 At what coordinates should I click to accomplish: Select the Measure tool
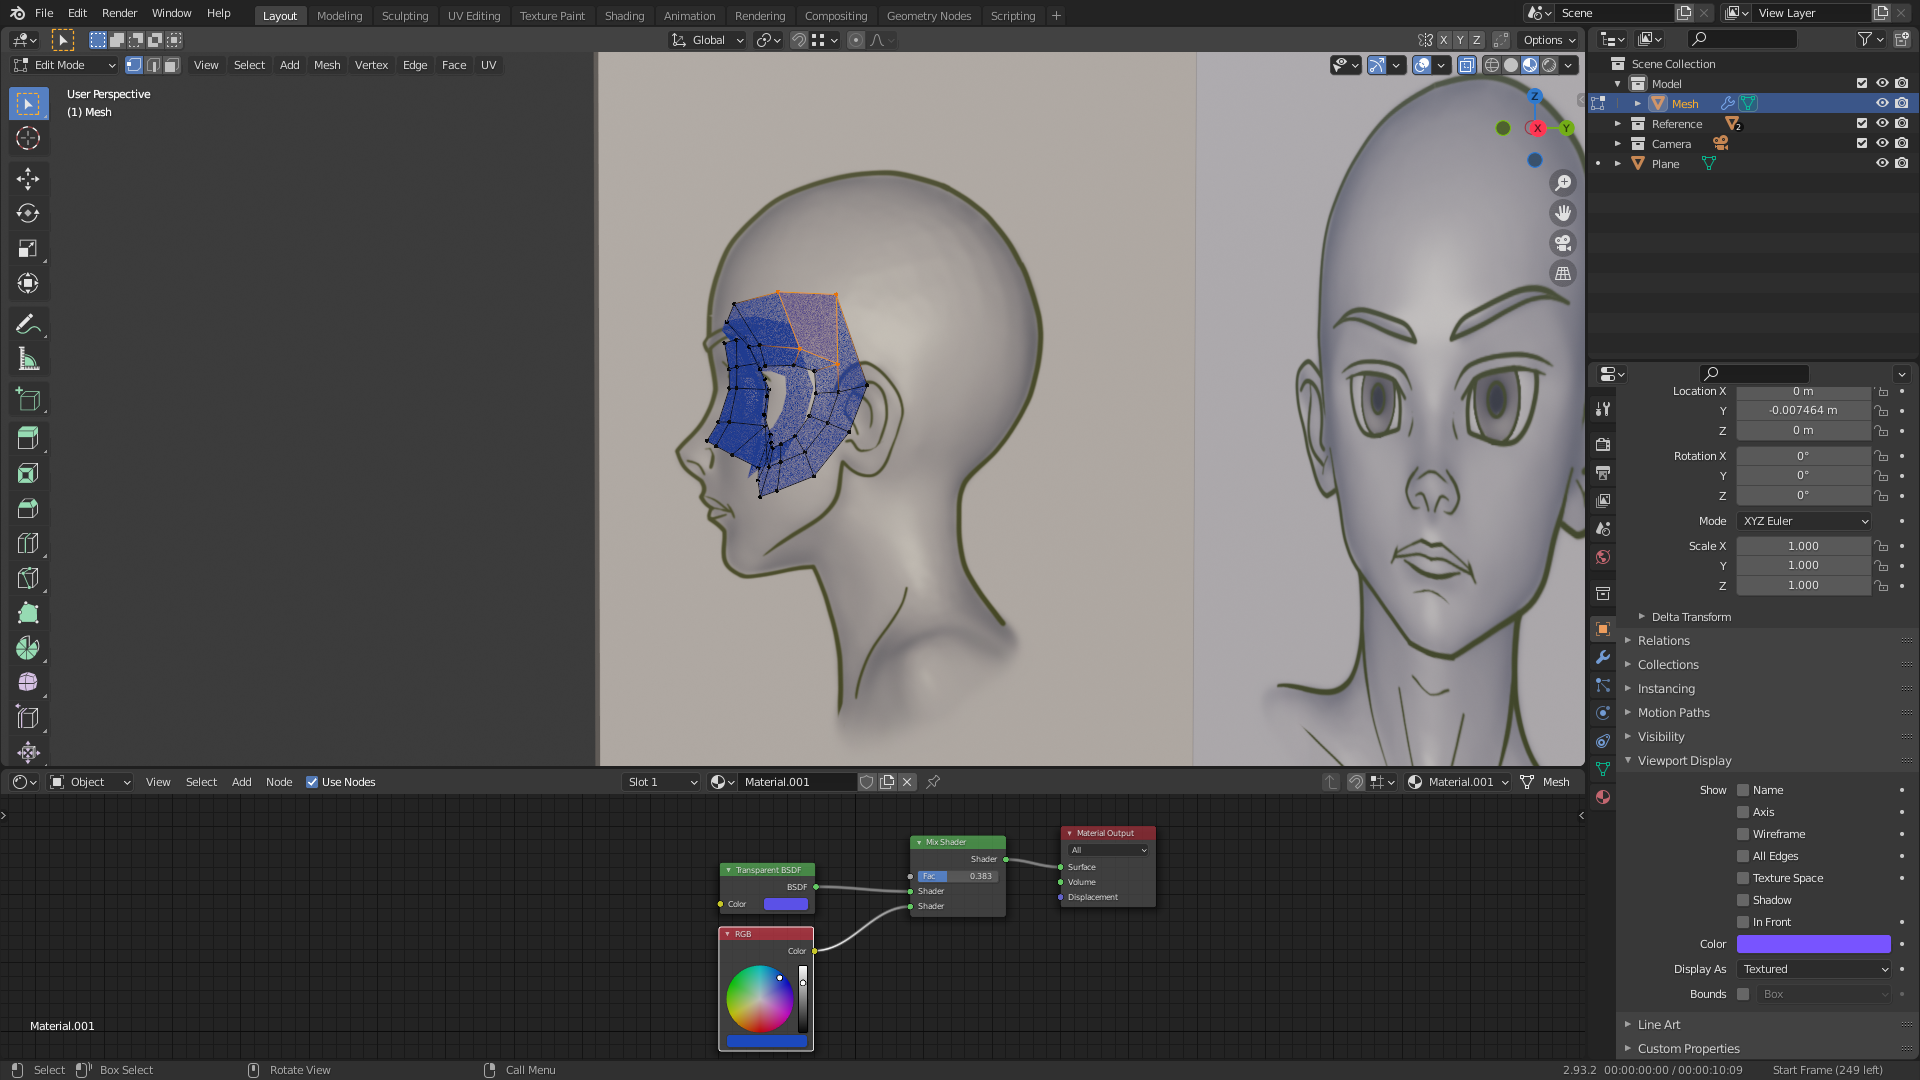point(28,359)
